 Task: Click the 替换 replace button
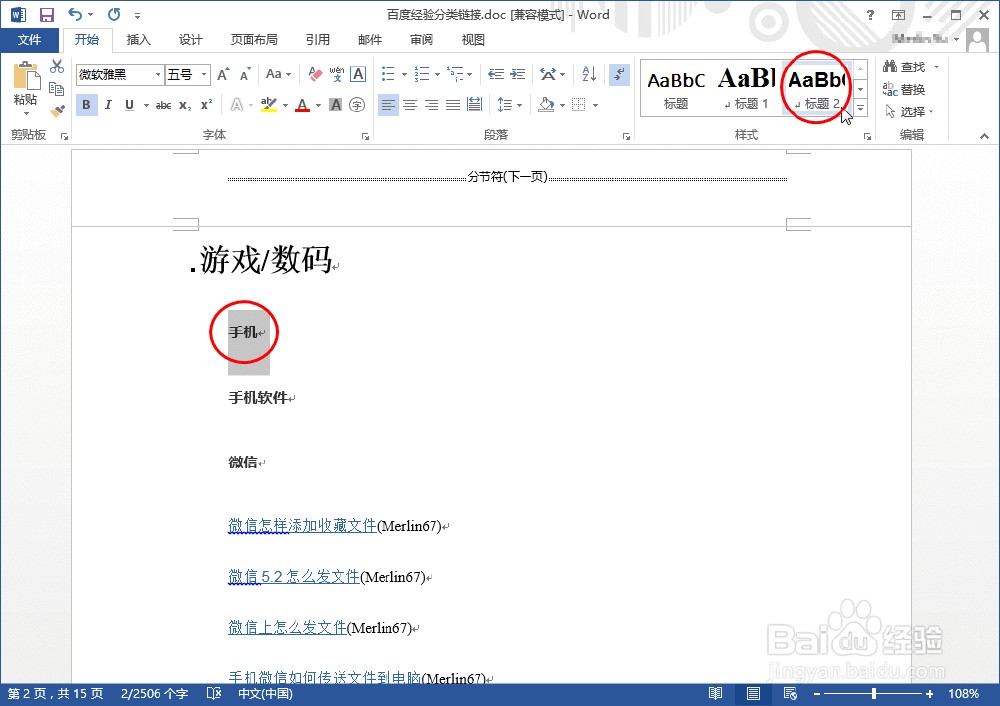tap(904, 89)
